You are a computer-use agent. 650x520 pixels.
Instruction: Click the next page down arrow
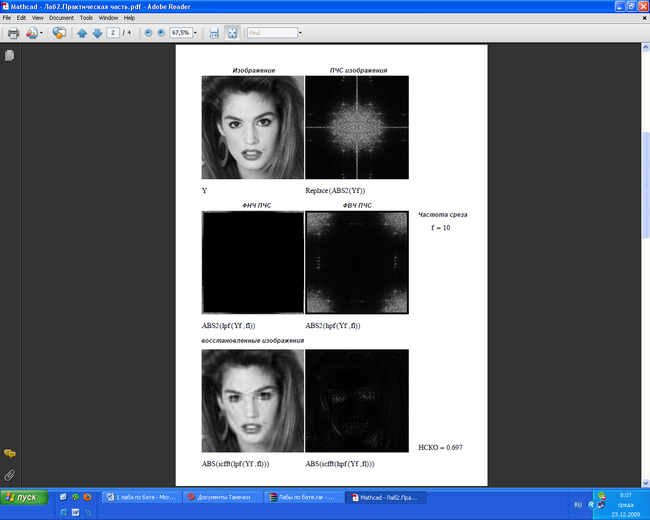(97, 33)
